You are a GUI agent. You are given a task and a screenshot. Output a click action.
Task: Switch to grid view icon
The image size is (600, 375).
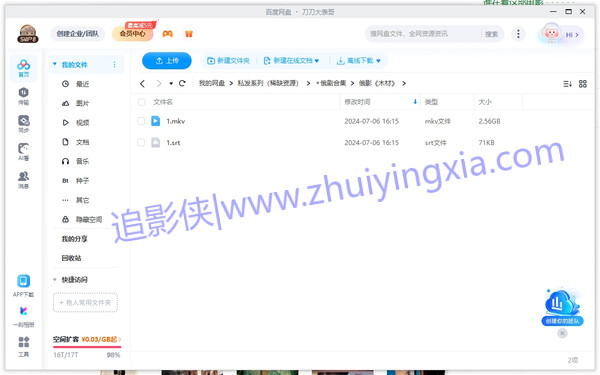(x=582, y=84)
